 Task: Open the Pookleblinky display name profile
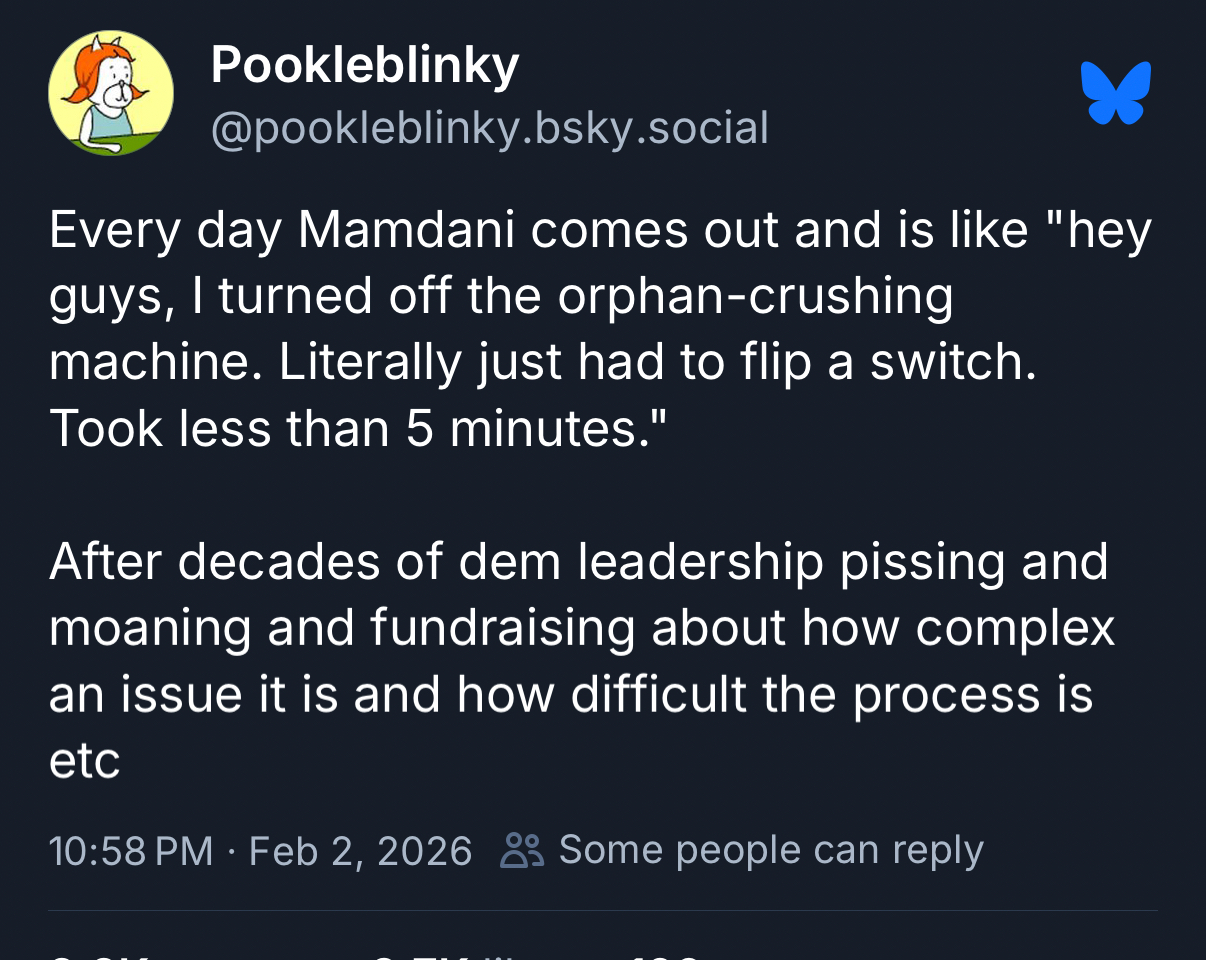(365, 66)
